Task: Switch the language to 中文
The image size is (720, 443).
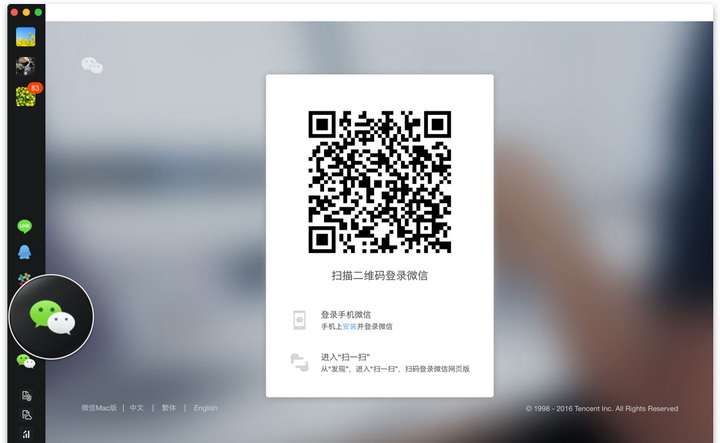Action: (136, 408)
